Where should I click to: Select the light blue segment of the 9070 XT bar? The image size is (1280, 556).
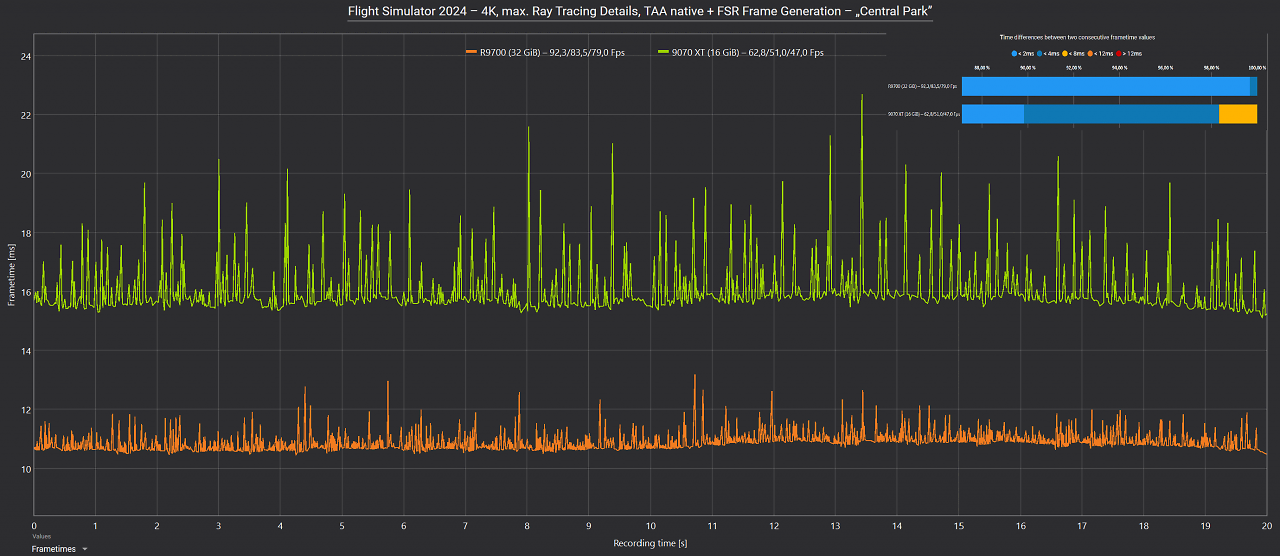(x=993, y=114)
